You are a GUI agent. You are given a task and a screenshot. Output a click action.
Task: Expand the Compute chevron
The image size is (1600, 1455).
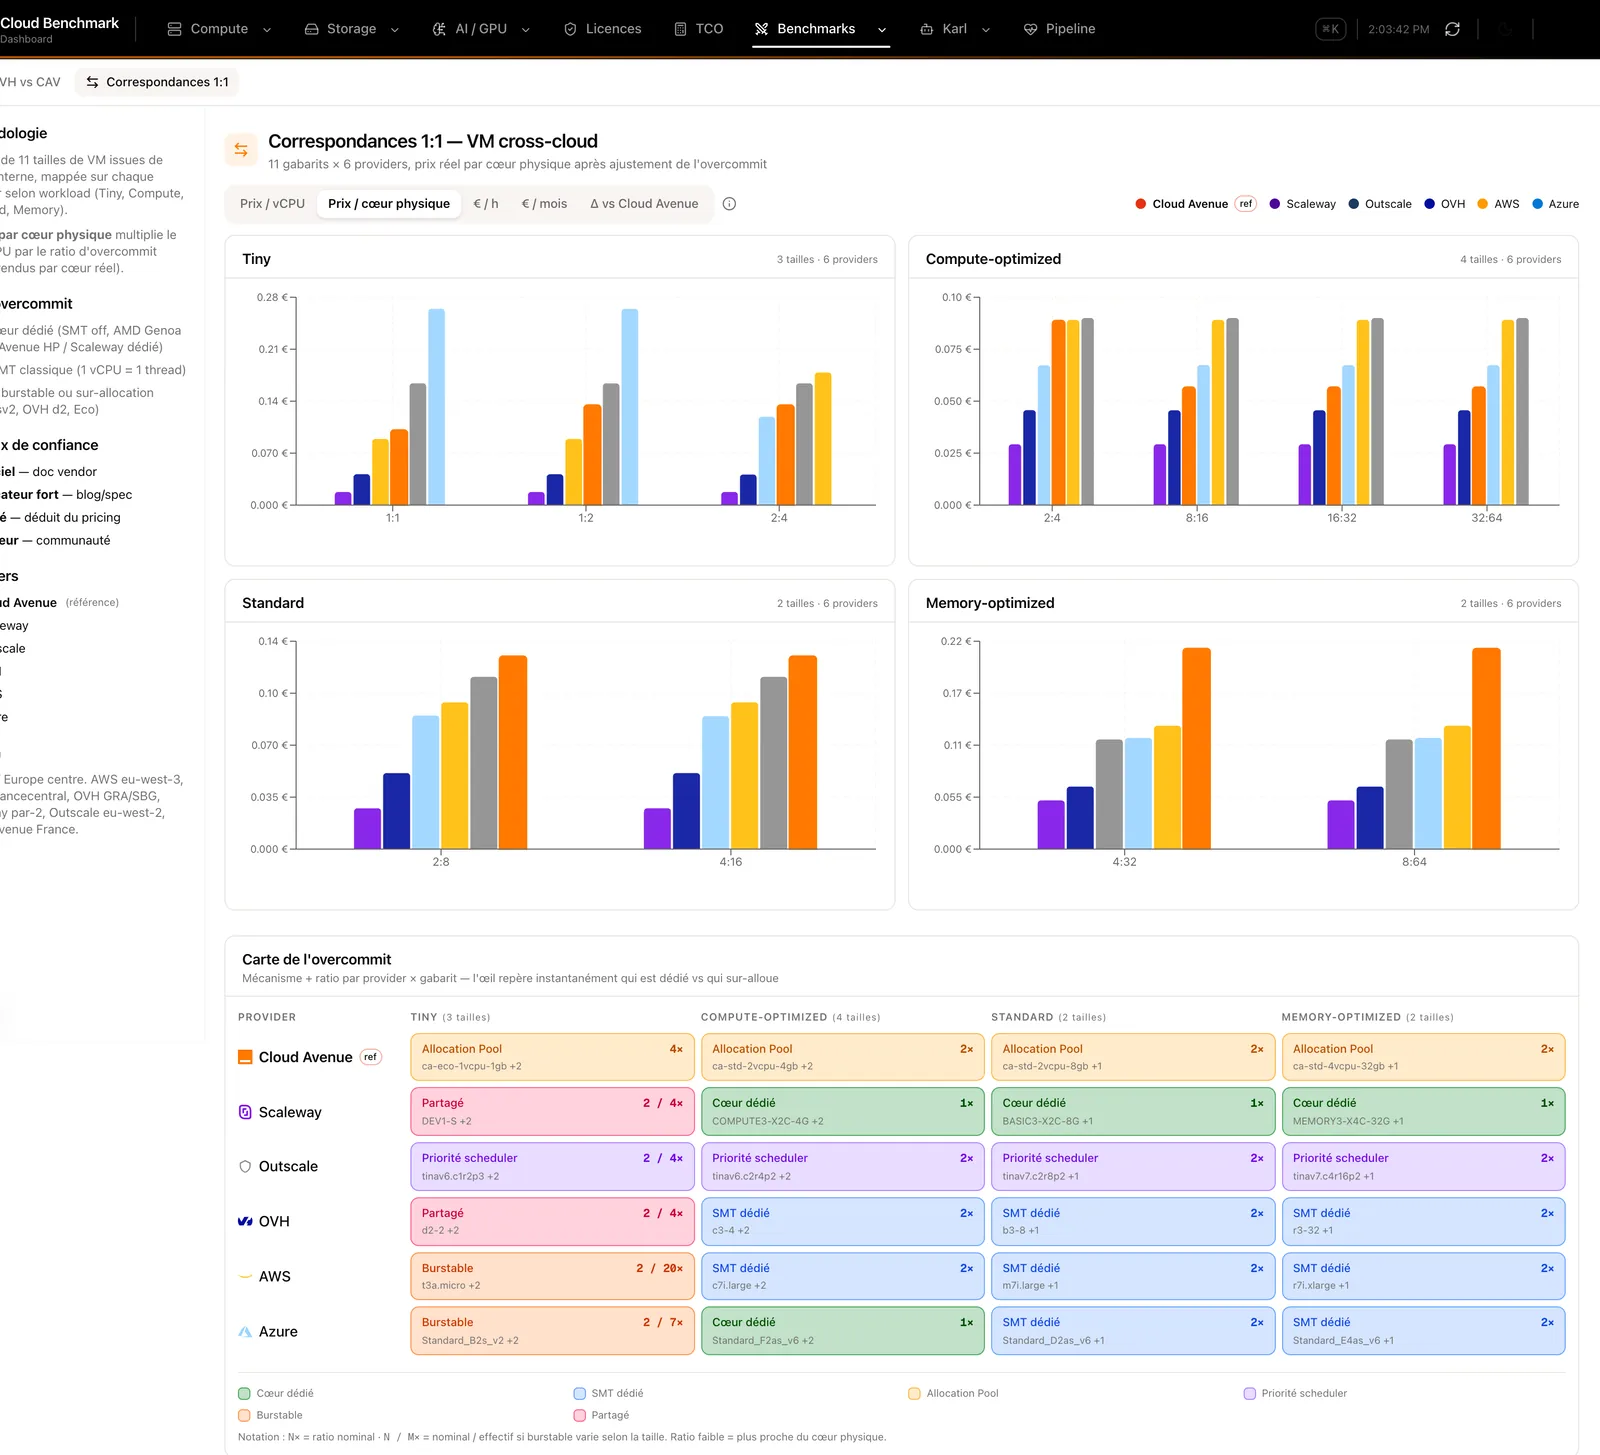267,30
